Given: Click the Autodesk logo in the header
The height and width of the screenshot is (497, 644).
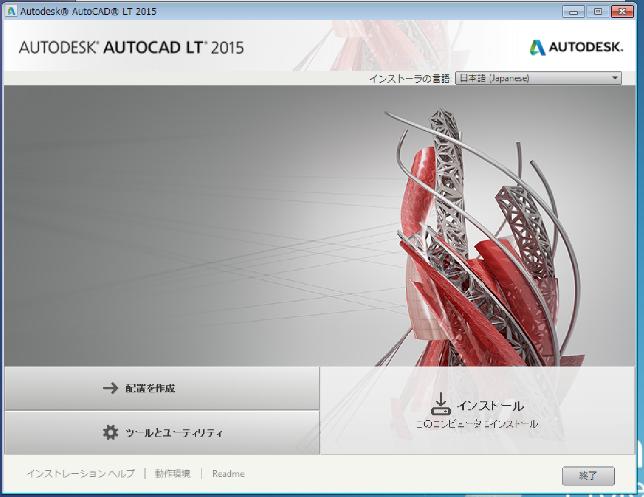Looking at the screenshot, I should coord(576,47).
